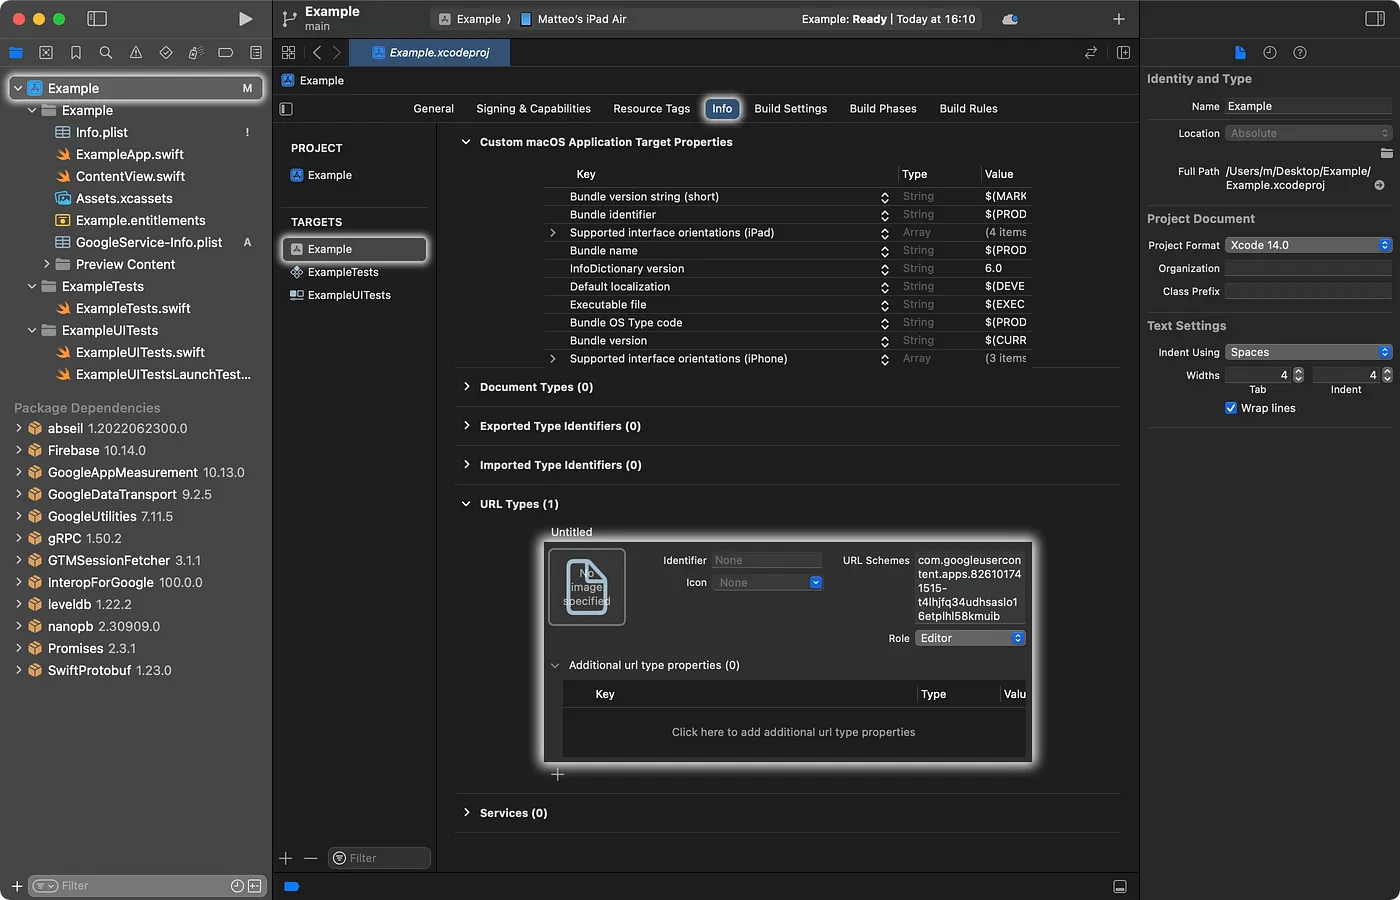Open the Issue navigator warning icon
The width and height of the screenshot is (1400, 900).
pos(136,52)
